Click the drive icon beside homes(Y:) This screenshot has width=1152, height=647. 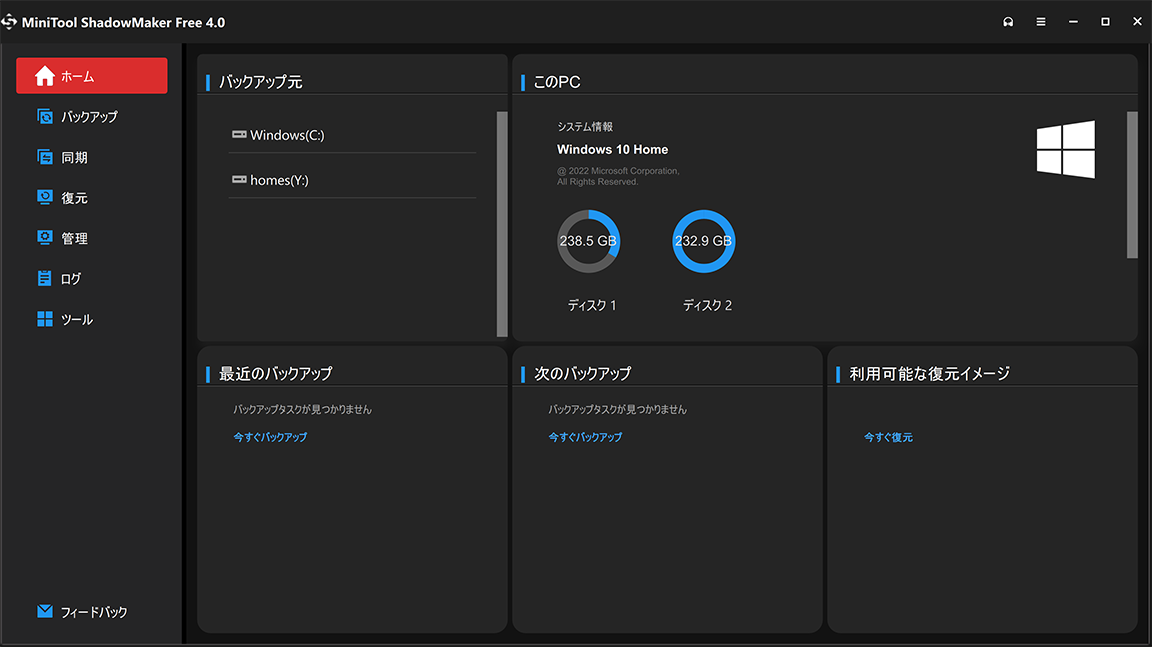click(x=239, y=179)
